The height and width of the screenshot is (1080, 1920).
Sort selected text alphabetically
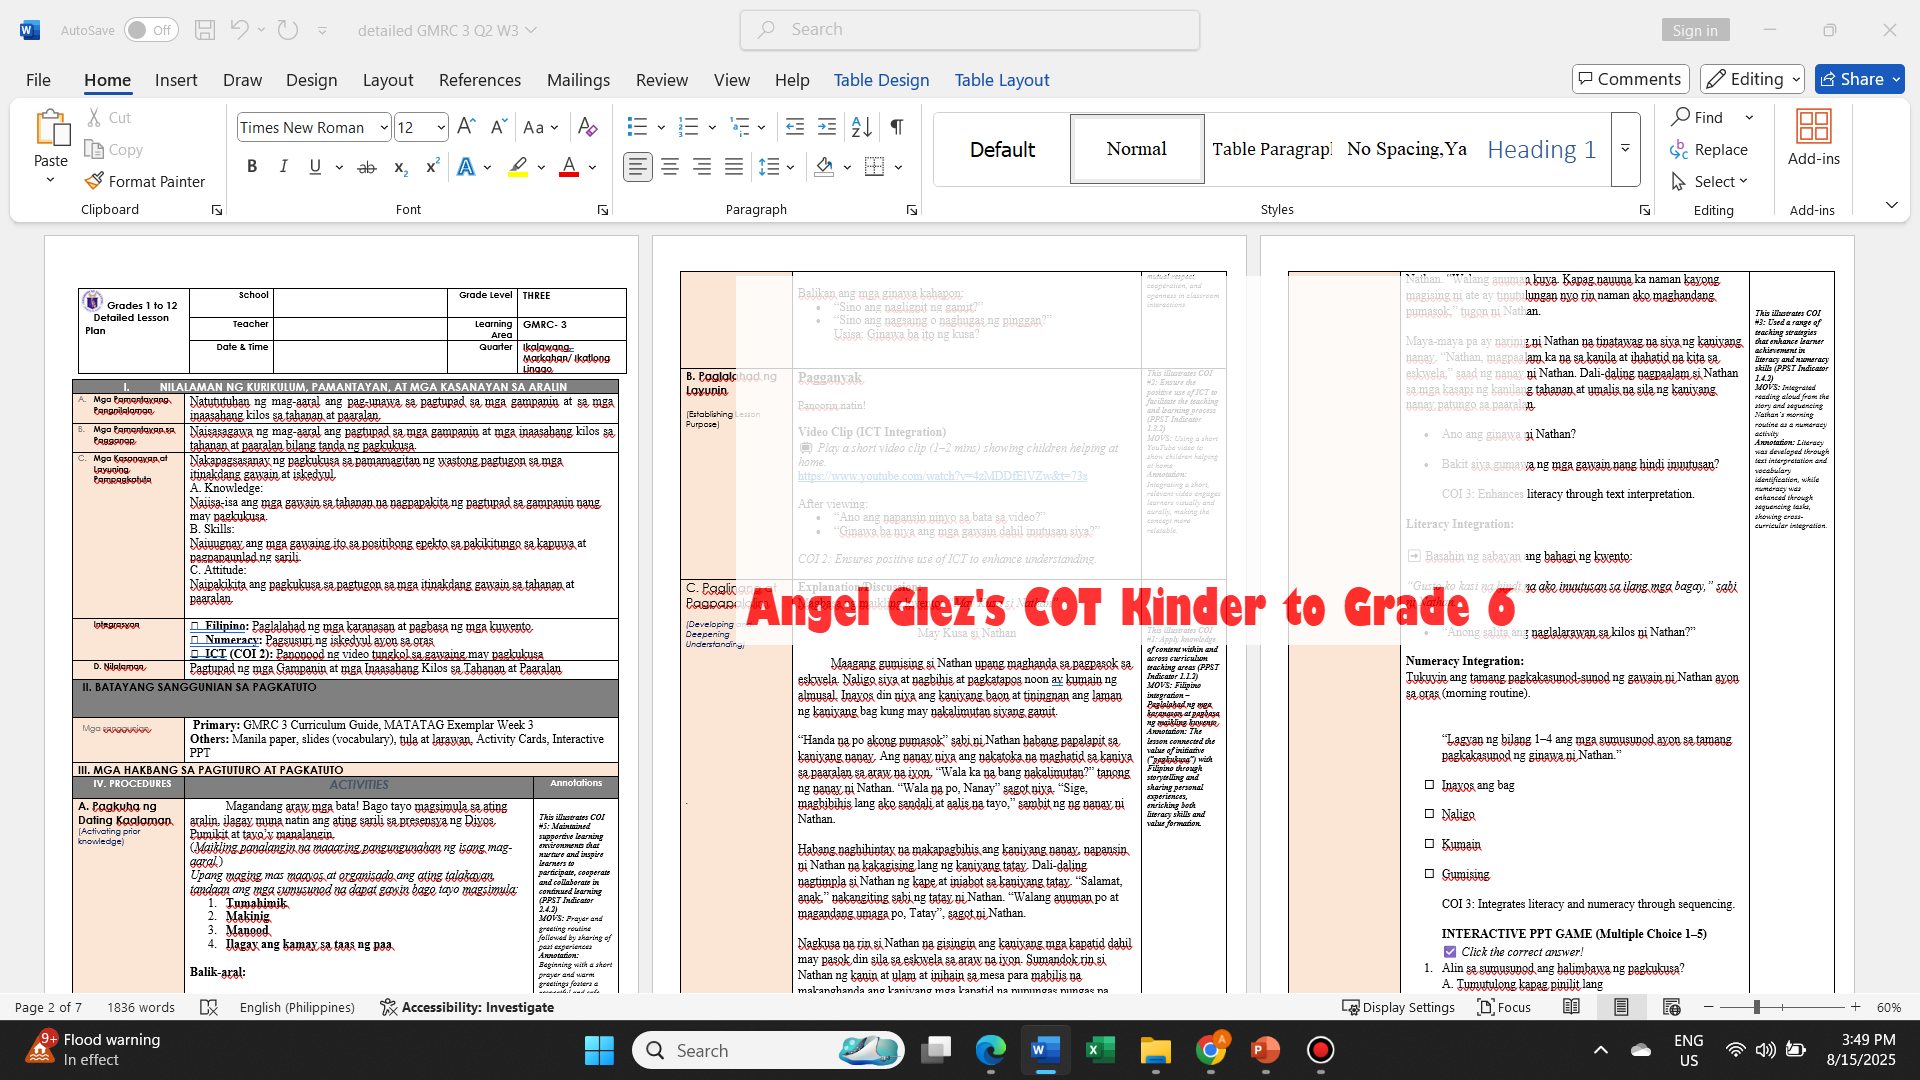coord(861,127)
